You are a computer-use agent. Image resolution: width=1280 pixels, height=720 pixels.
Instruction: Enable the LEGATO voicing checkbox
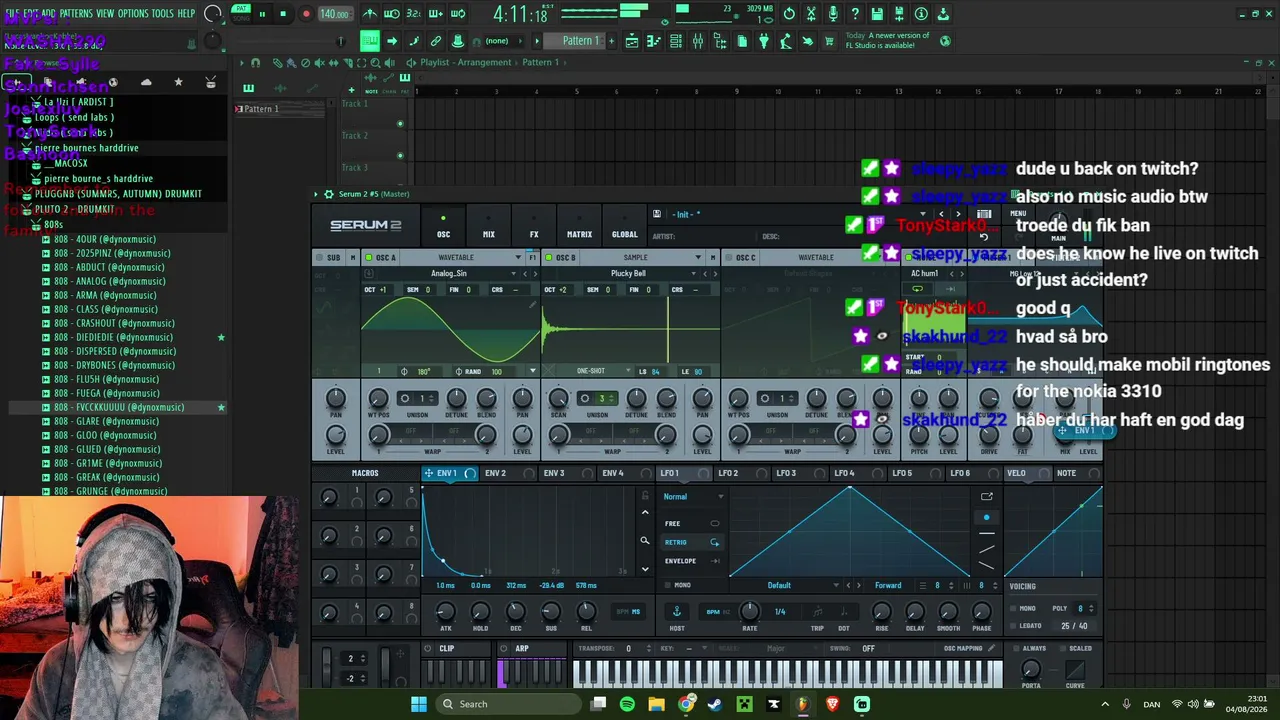[1012, 625]
